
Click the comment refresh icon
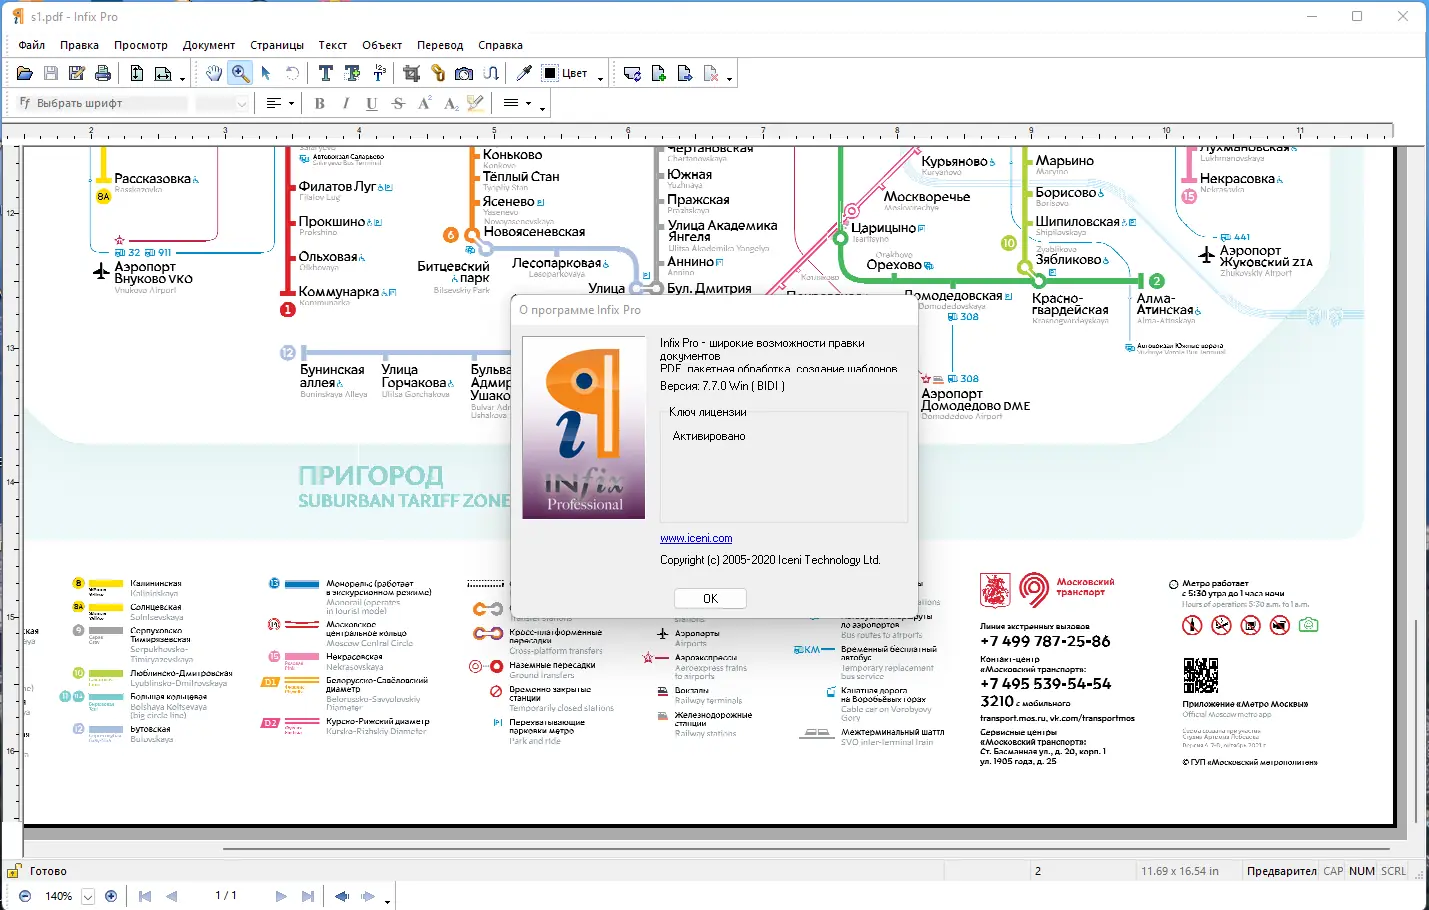632,73
